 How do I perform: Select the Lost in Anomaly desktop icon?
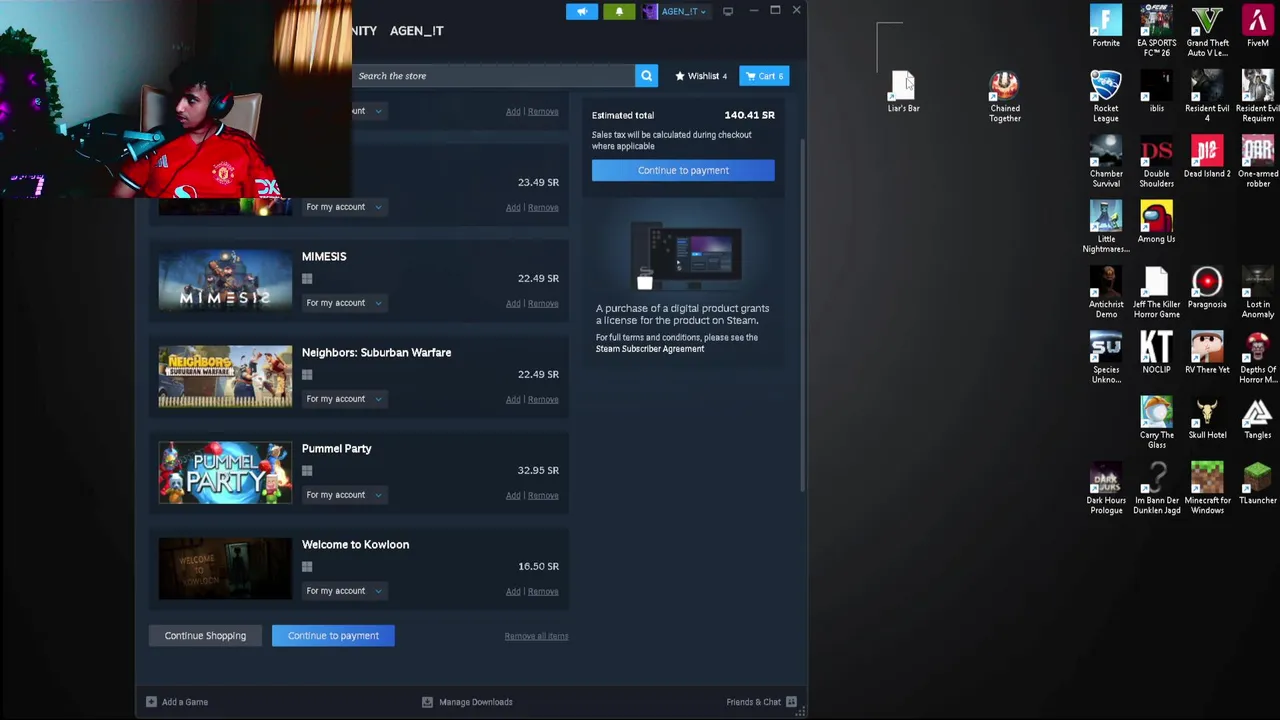1258,292
